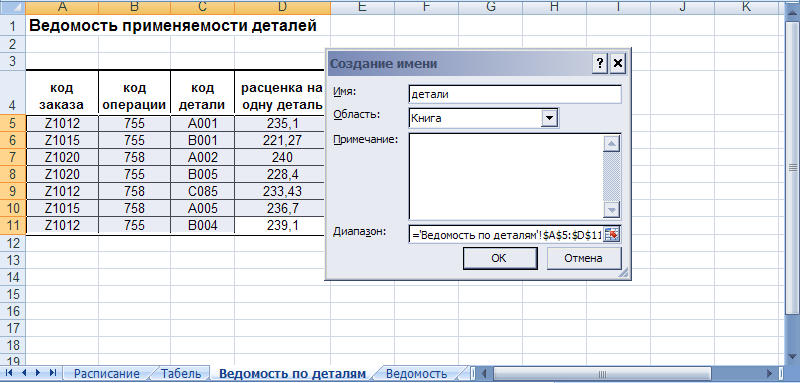Click cell with part code B004
Screen dimensions: 800x383
[203, 225]
